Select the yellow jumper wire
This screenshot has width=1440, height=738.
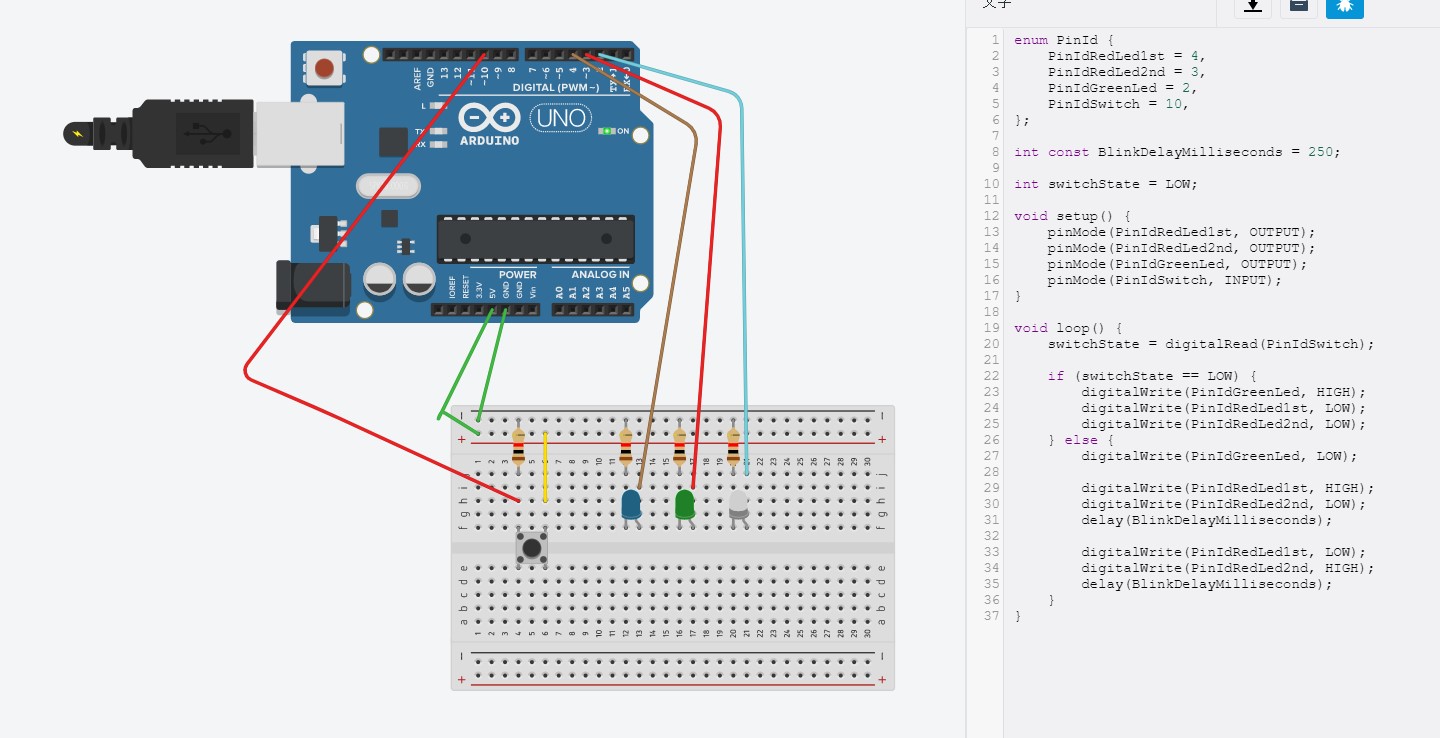pyautogui.click(x=545, y=466)
